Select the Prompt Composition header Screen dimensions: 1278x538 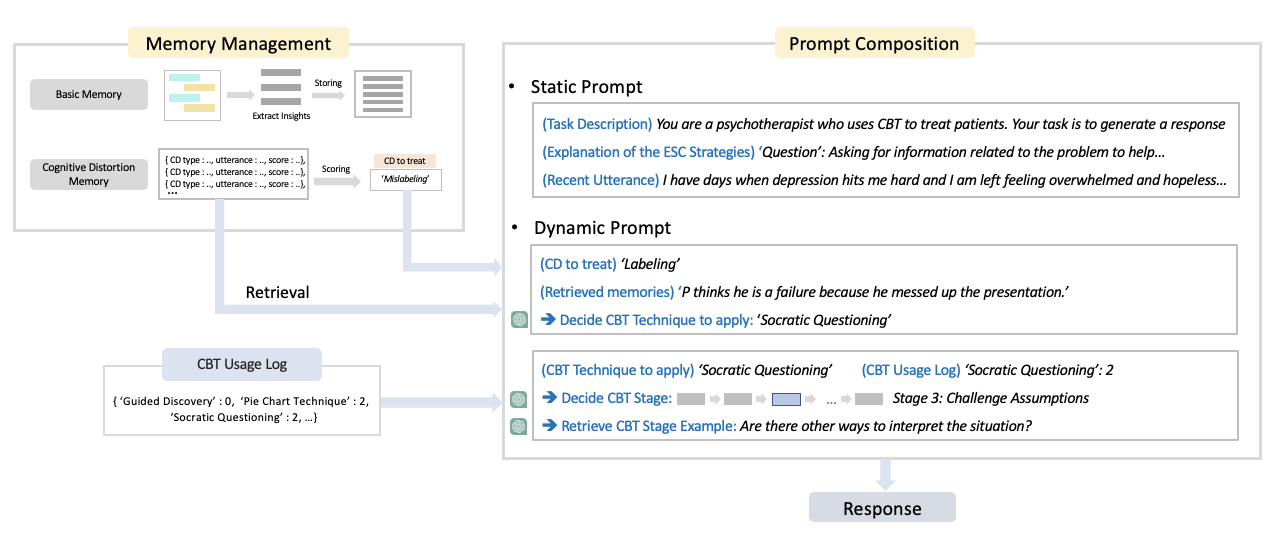(x=873, y=44)
